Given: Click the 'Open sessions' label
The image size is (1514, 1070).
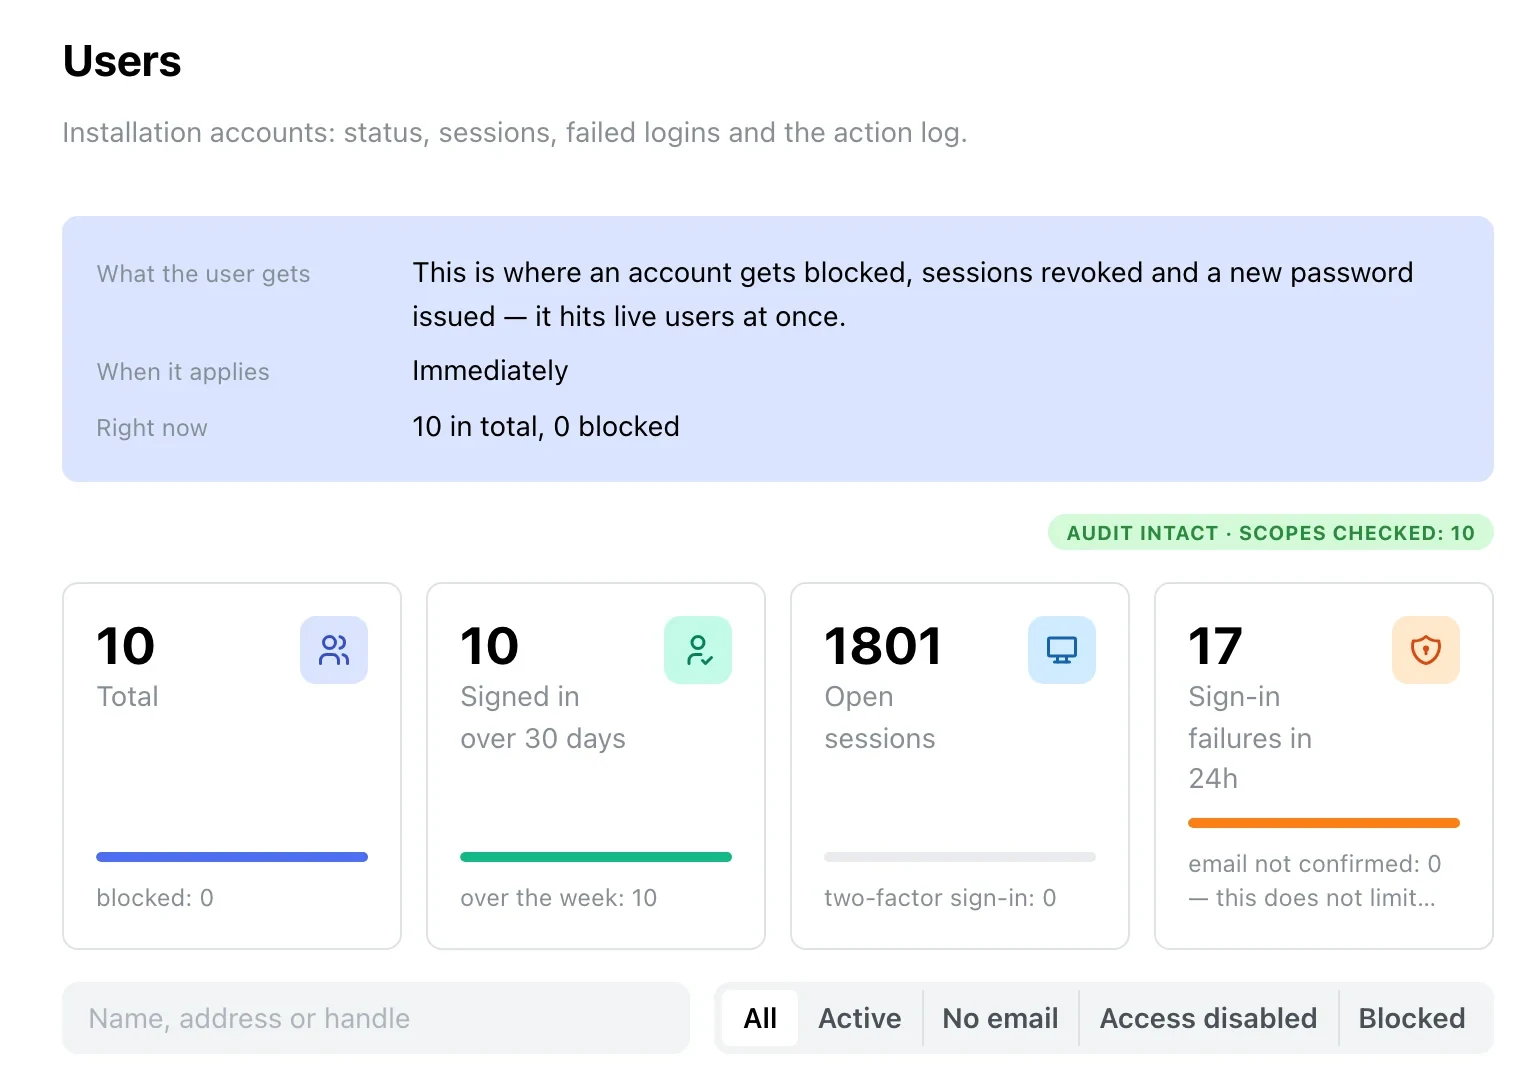Looking at the screenshot, I should [x=880, y=717].
